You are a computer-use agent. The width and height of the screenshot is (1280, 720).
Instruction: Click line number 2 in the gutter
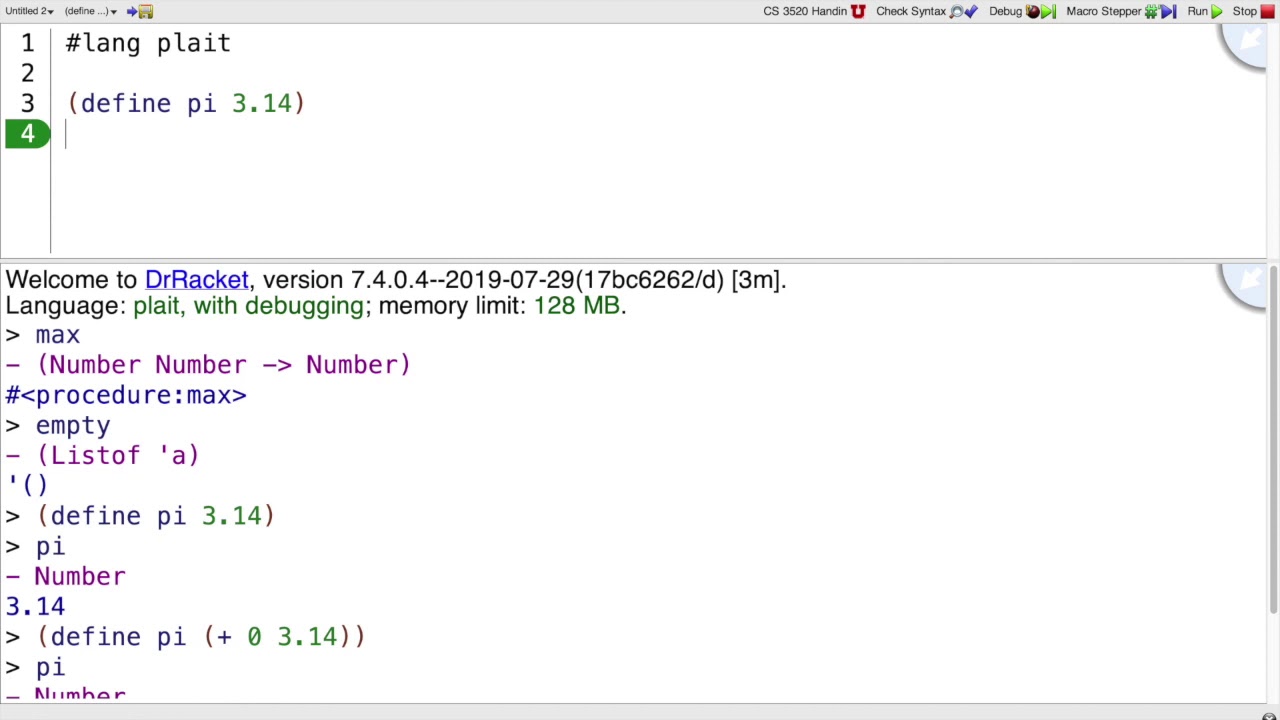tap(27, 73)
